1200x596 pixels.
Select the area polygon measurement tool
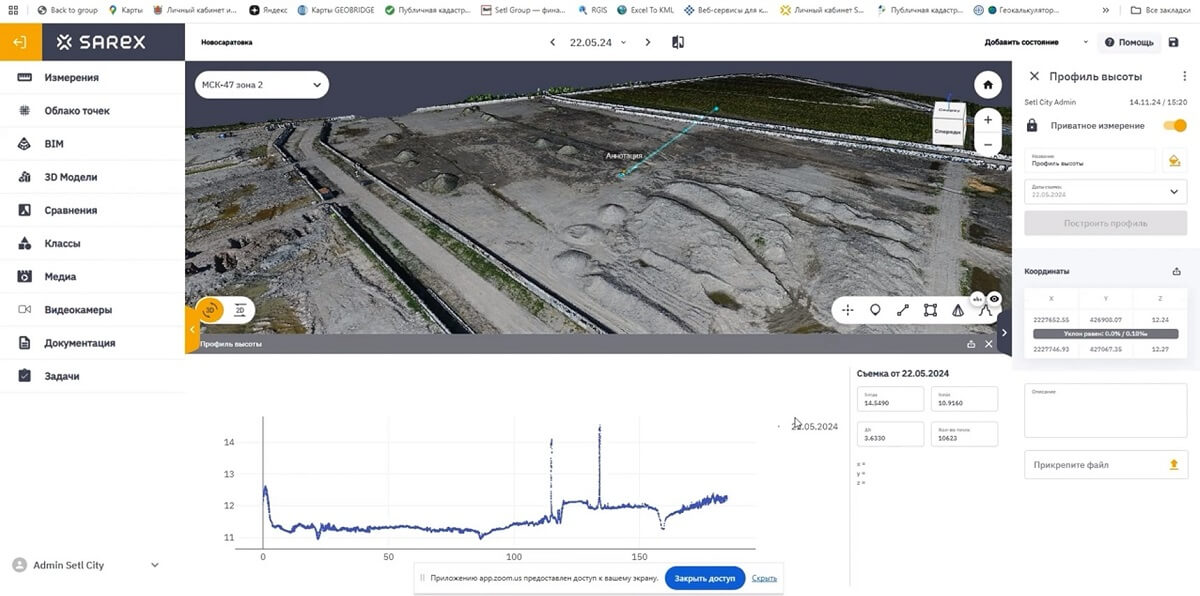930,310
